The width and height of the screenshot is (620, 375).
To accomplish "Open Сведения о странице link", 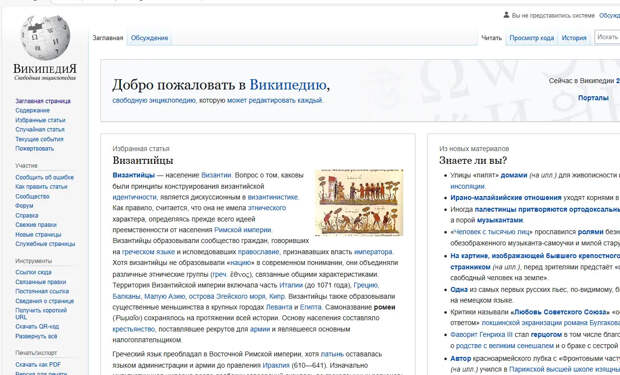I will tap(44, 301).
